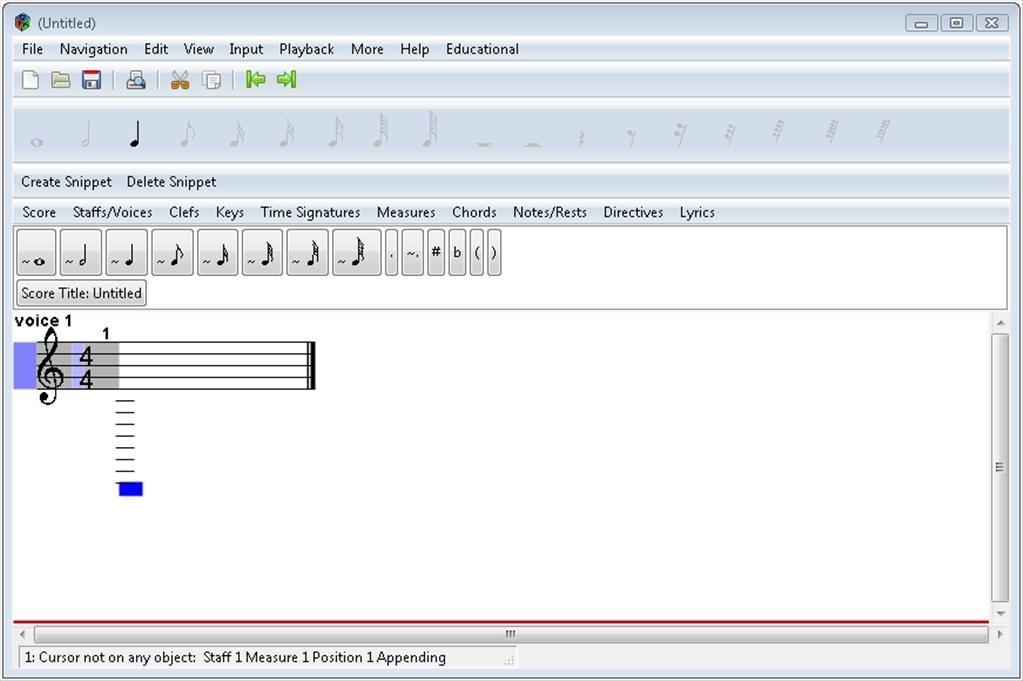Screen dimensions: 1023x681
Task: Open the Edit menu
Action: click(x=156, y=49)
